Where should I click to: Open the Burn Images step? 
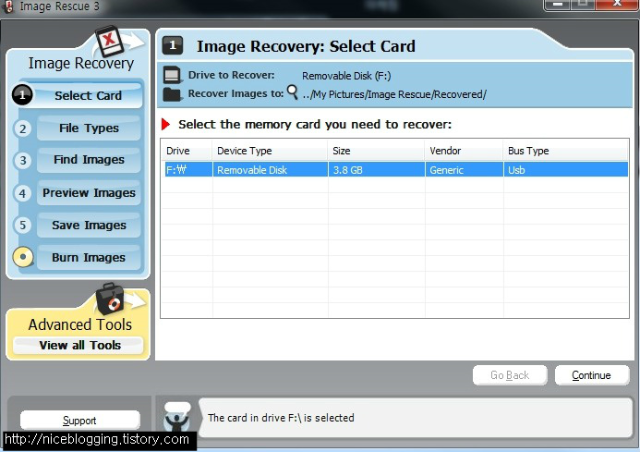pos(89,258)
